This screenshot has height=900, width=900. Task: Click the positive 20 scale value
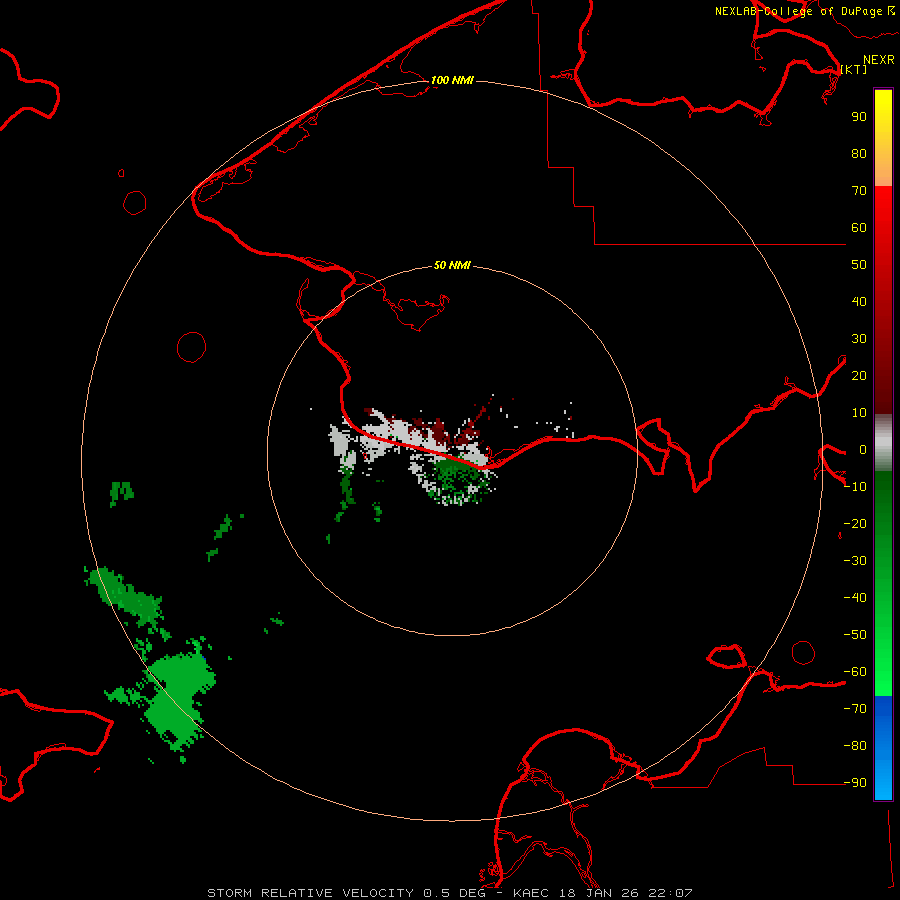(x=859, y=376)
